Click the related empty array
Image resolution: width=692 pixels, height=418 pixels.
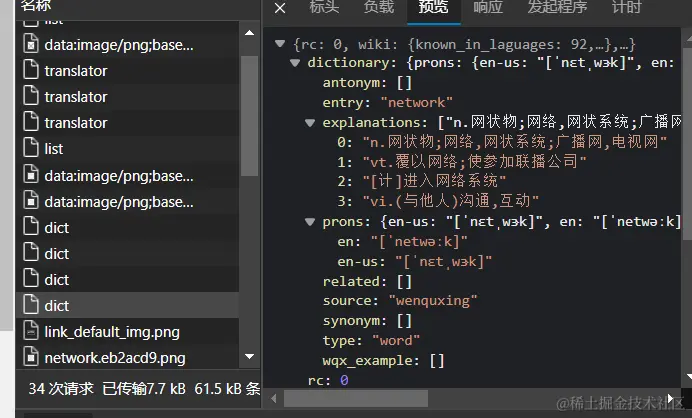[x=404, y=281]
